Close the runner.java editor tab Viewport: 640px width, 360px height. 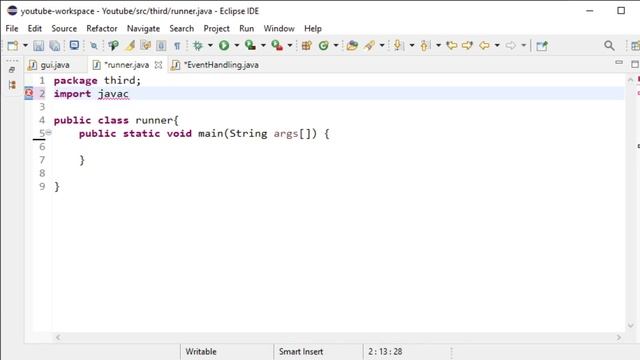click(158, 65)
